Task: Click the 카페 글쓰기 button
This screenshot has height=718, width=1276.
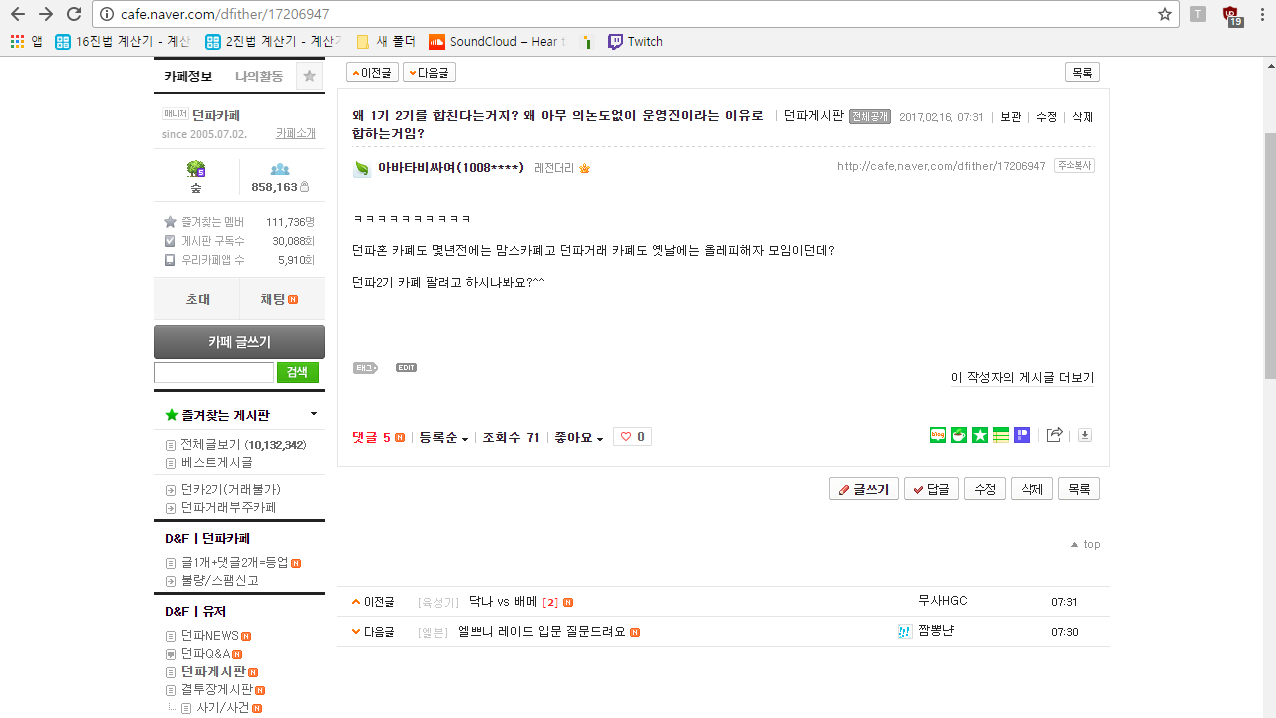Action: point(239,342)
